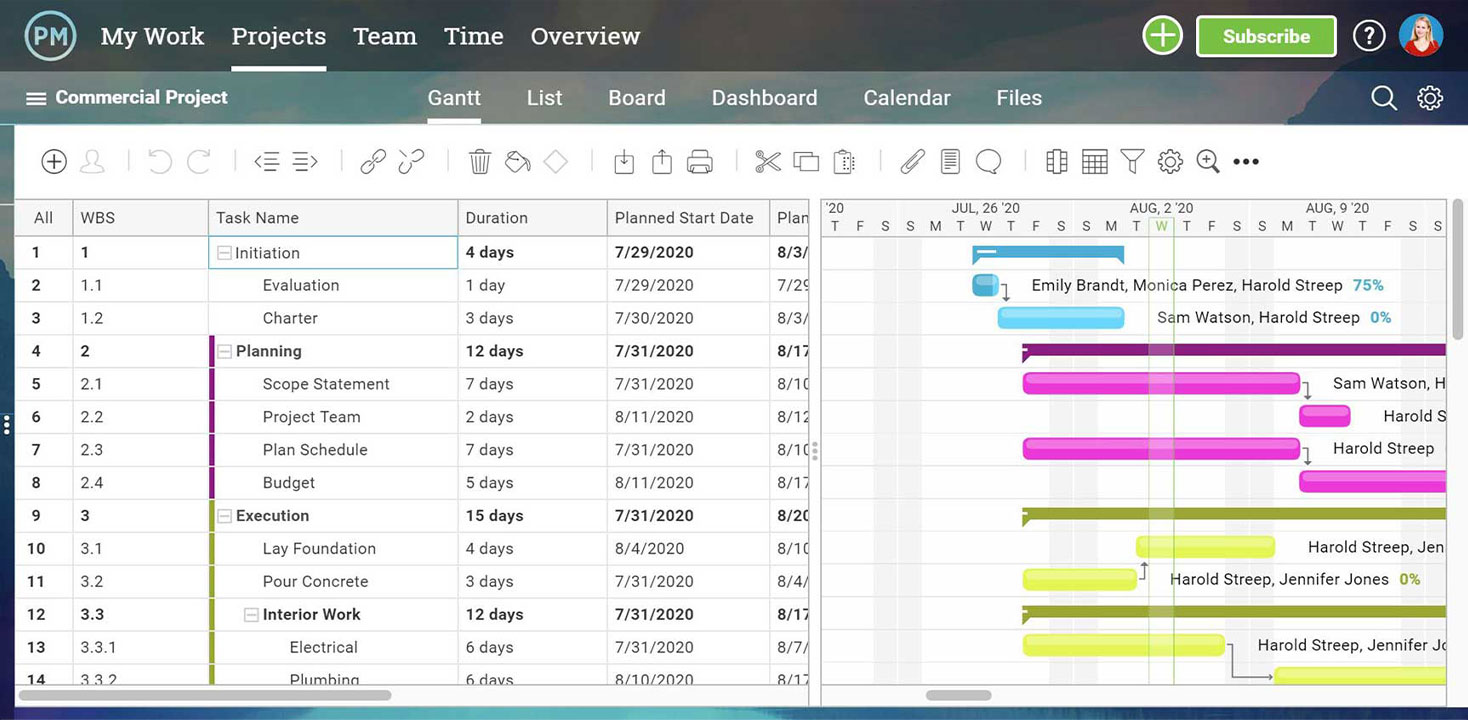Collapse the Interior Work subgroup
Image resolution: width=1468 pixels, height=720 pixels.
[x=252, y=615]
